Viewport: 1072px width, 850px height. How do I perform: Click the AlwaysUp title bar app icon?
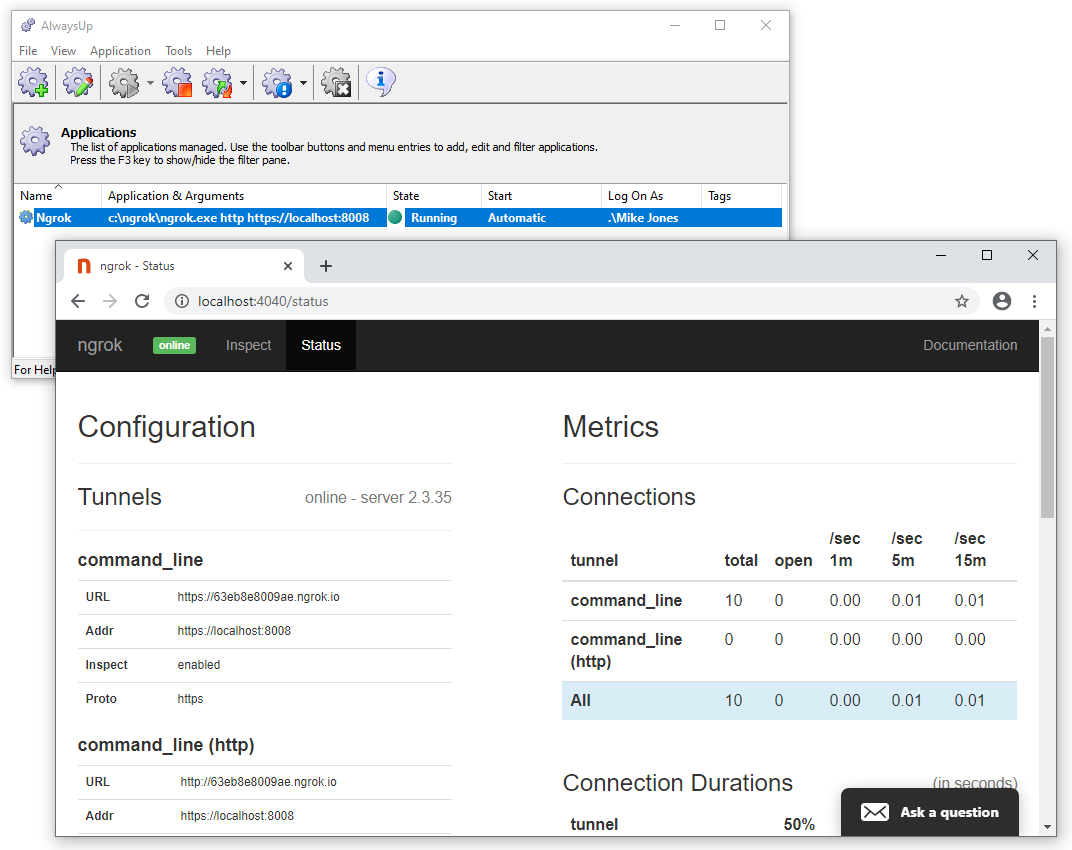pyautogui.click(x=28, y=25)
